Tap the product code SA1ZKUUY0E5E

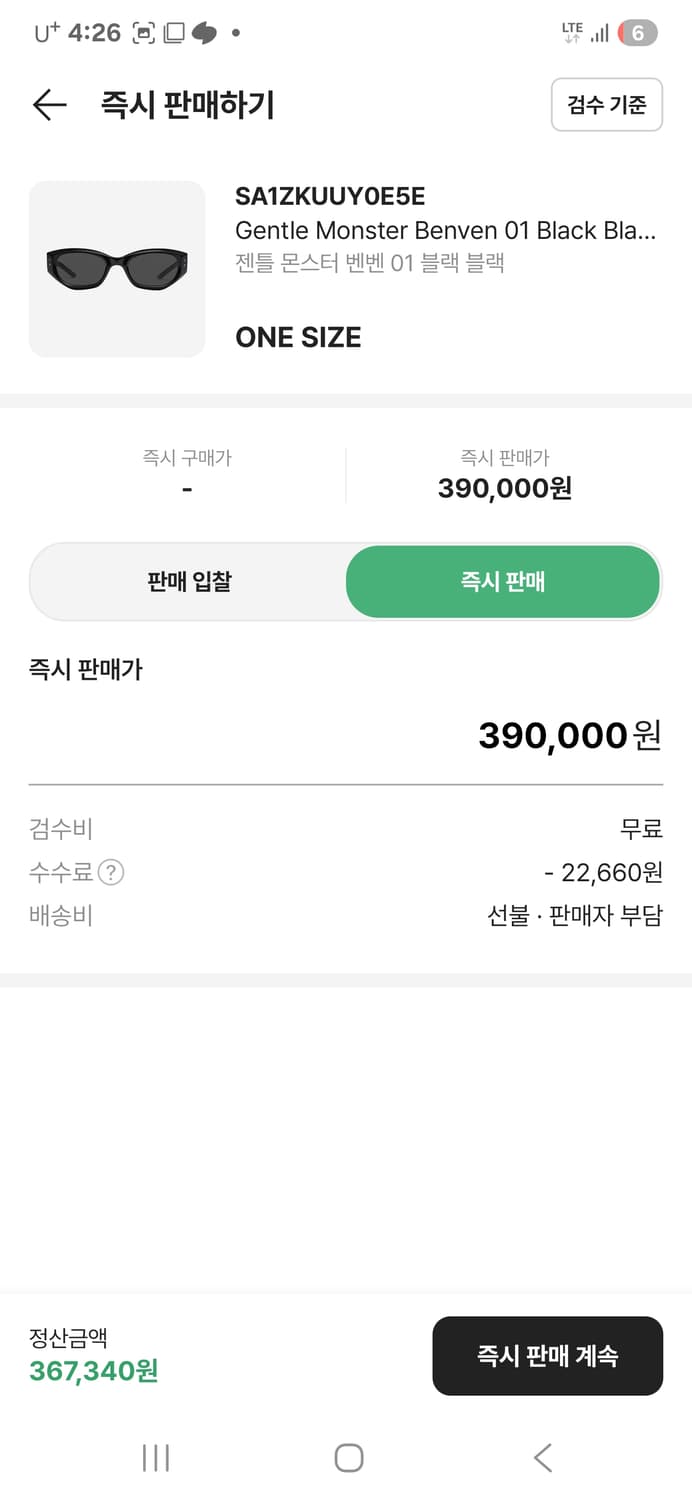(330, 197)
